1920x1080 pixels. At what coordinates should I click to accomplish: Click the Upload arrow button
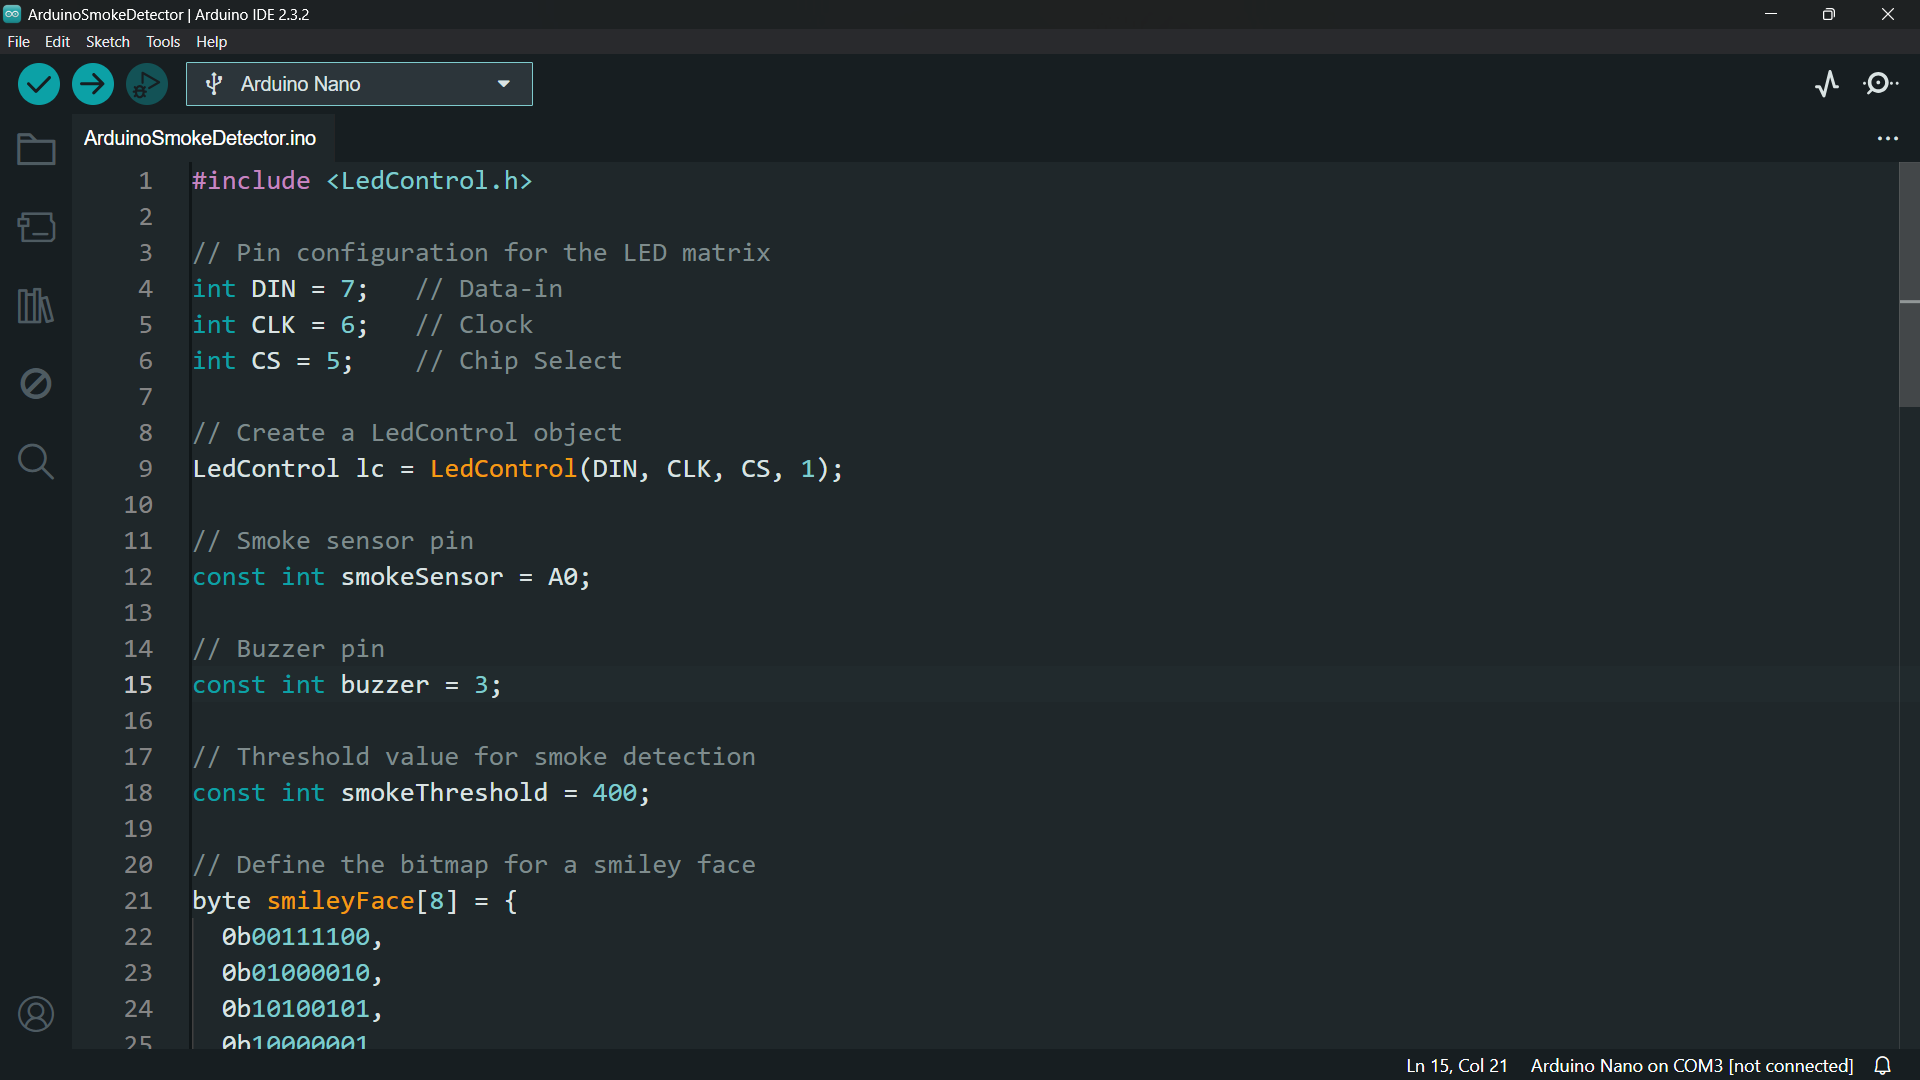[x=93, y=84]
